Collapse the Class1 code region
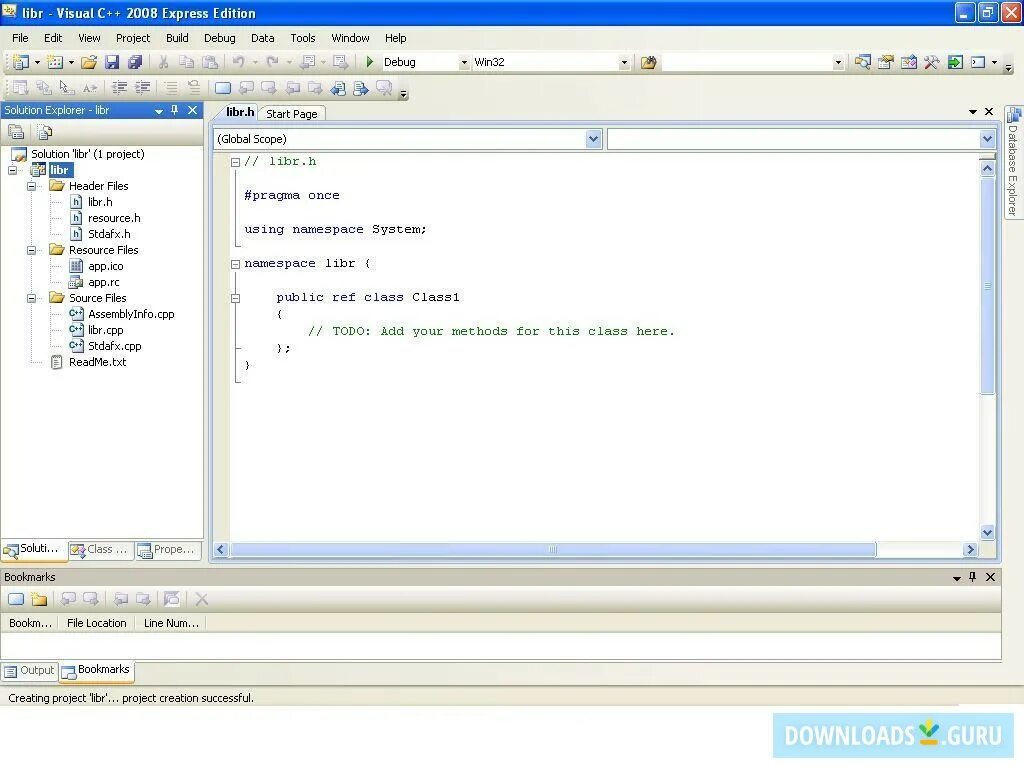Screen dimensions: 1024x768 coord(236,298)
